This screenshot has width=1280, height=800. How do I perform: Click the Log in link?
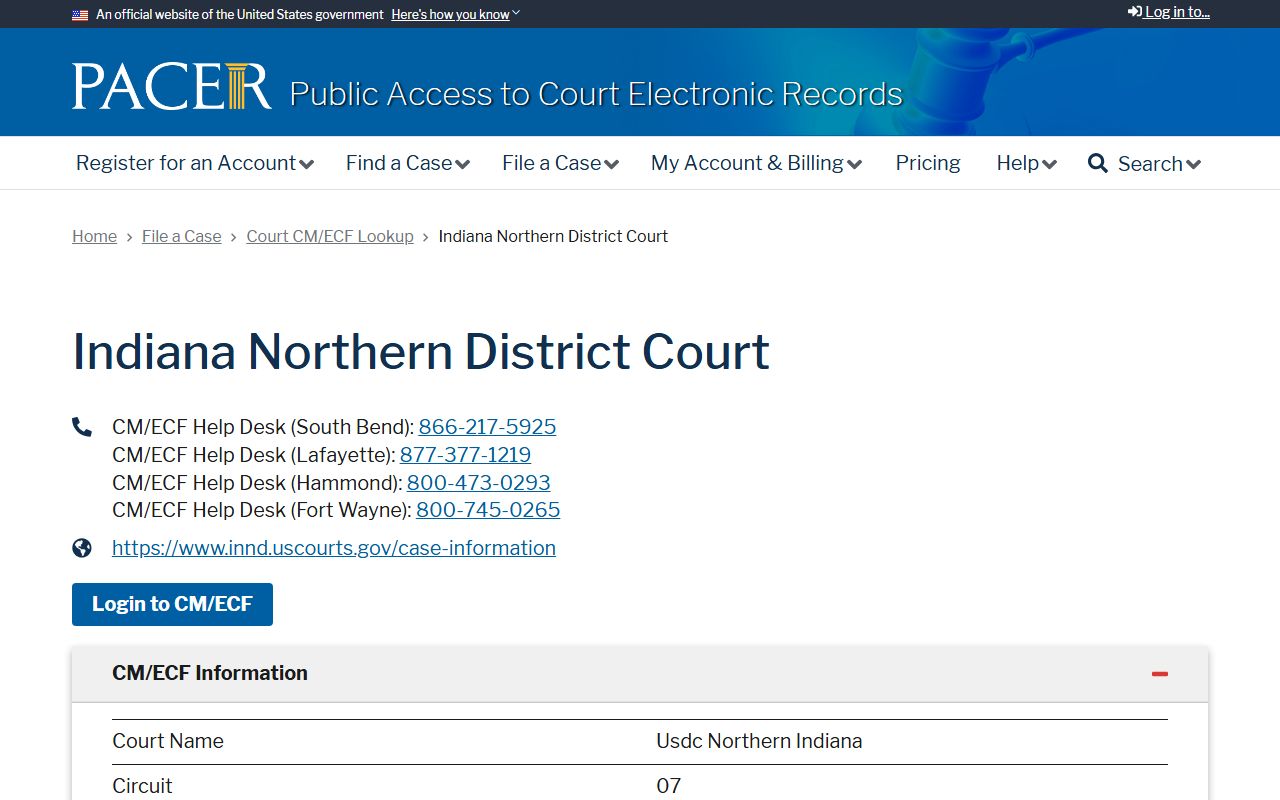[x=1169, y=12]
